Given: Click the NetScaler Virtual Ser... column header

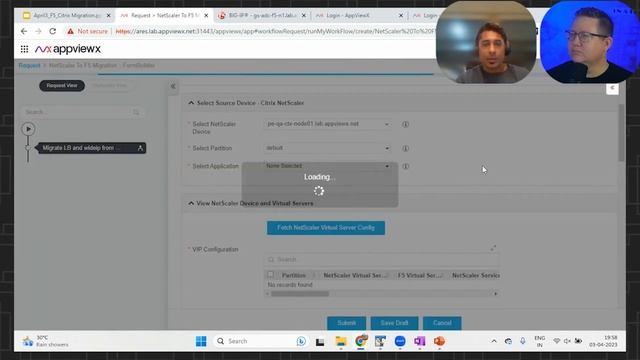Looking at the screenshot, I should pyautogui.click(x=355, y=276).
